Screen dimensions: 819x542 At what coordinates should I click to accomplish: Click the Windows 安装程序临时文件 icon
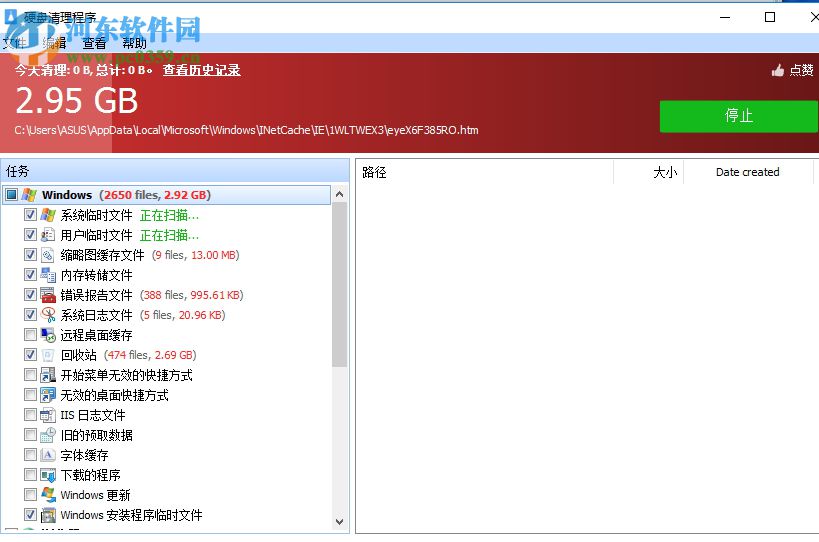[48, 515]
